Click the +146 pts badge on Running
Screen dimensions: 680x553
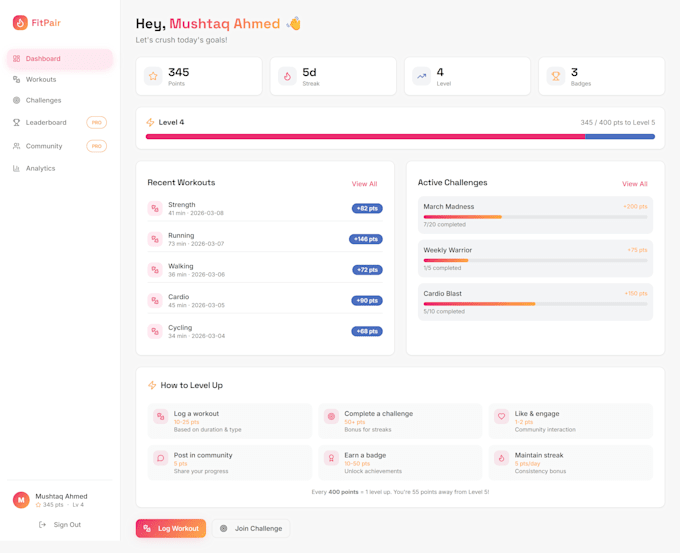[x=366, y=239]
